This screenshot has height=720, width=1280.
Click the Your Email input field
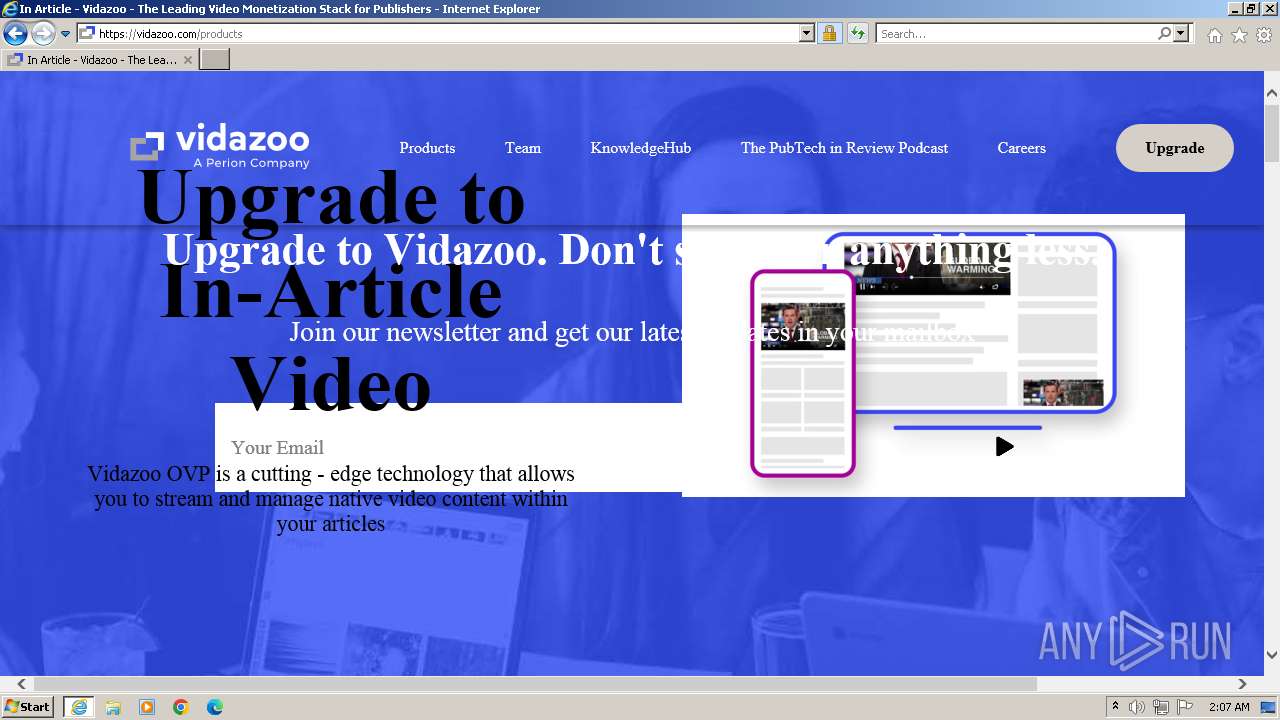pos(448,447)
